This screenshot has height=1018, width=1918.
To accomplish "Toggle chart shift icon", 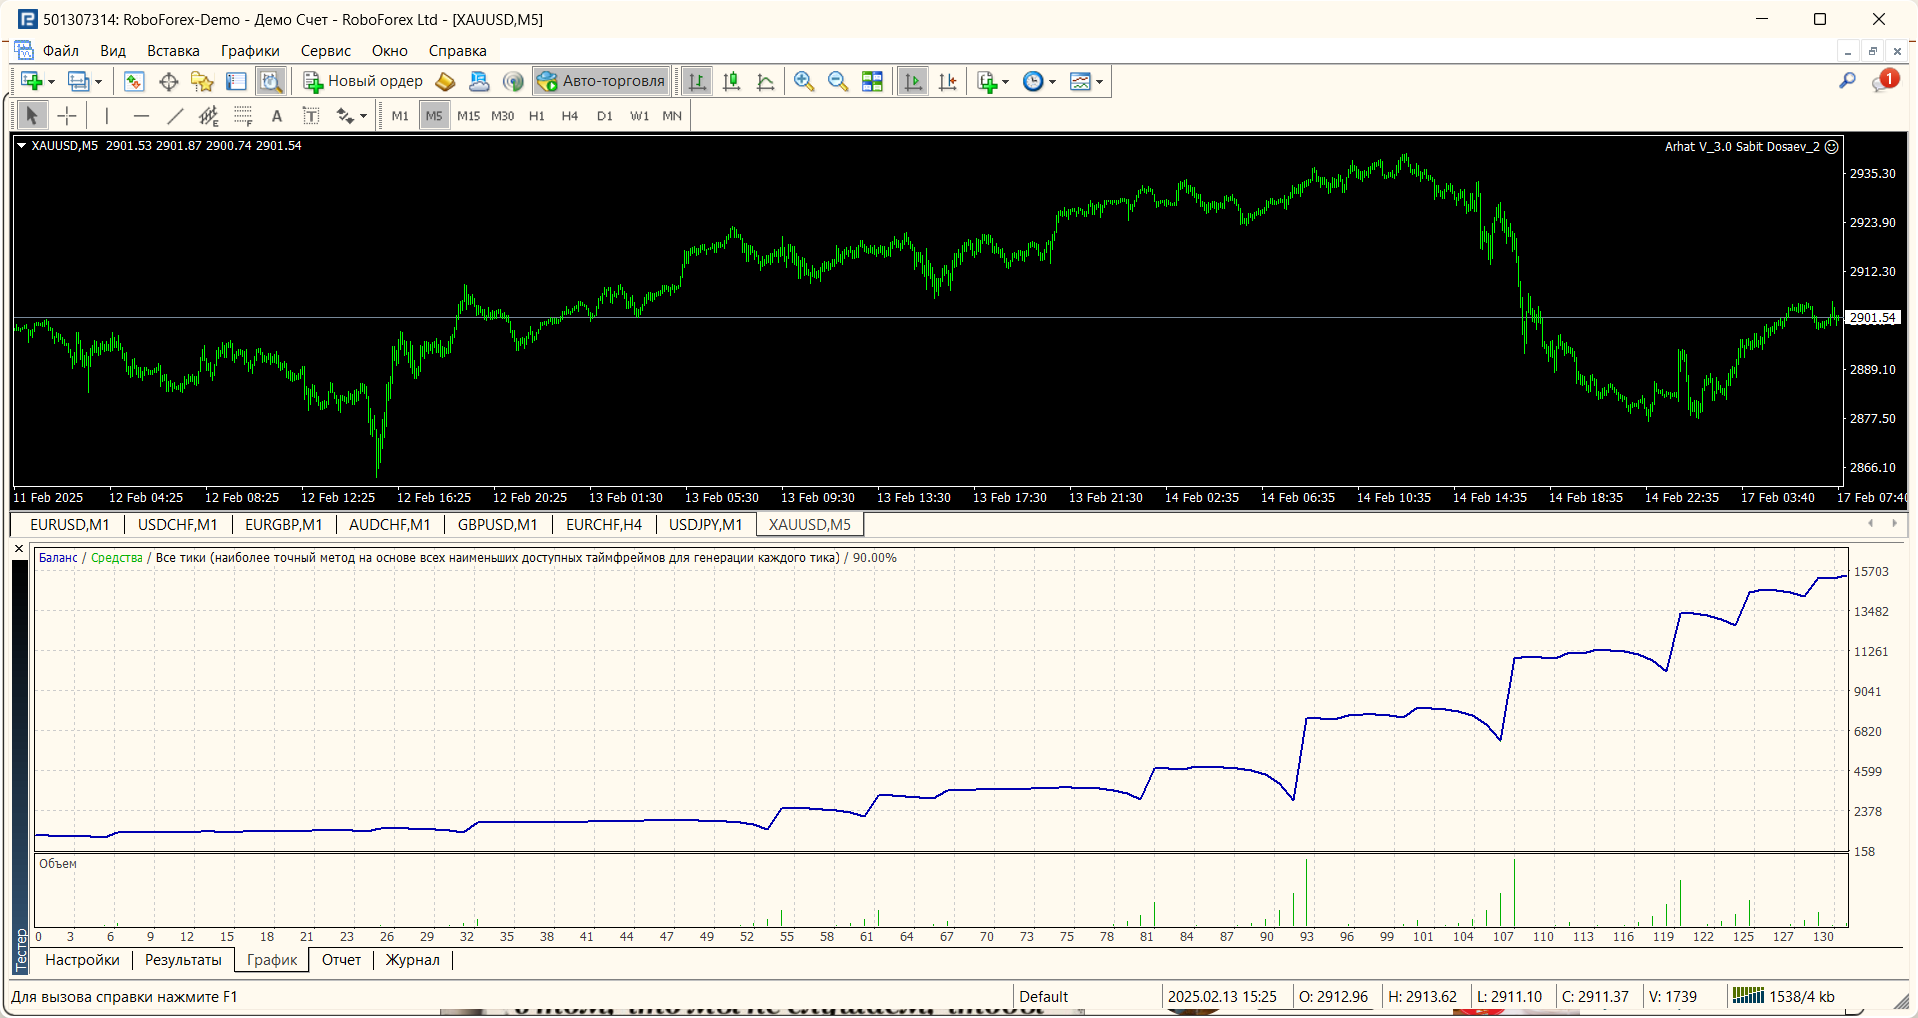I will 948,81.
